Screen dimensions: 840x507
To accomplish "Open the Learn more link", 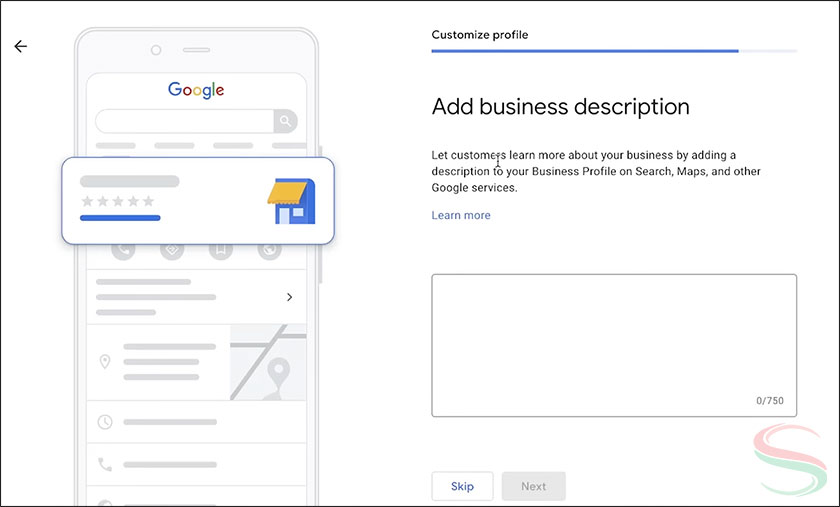I will (x=461, y=215).
